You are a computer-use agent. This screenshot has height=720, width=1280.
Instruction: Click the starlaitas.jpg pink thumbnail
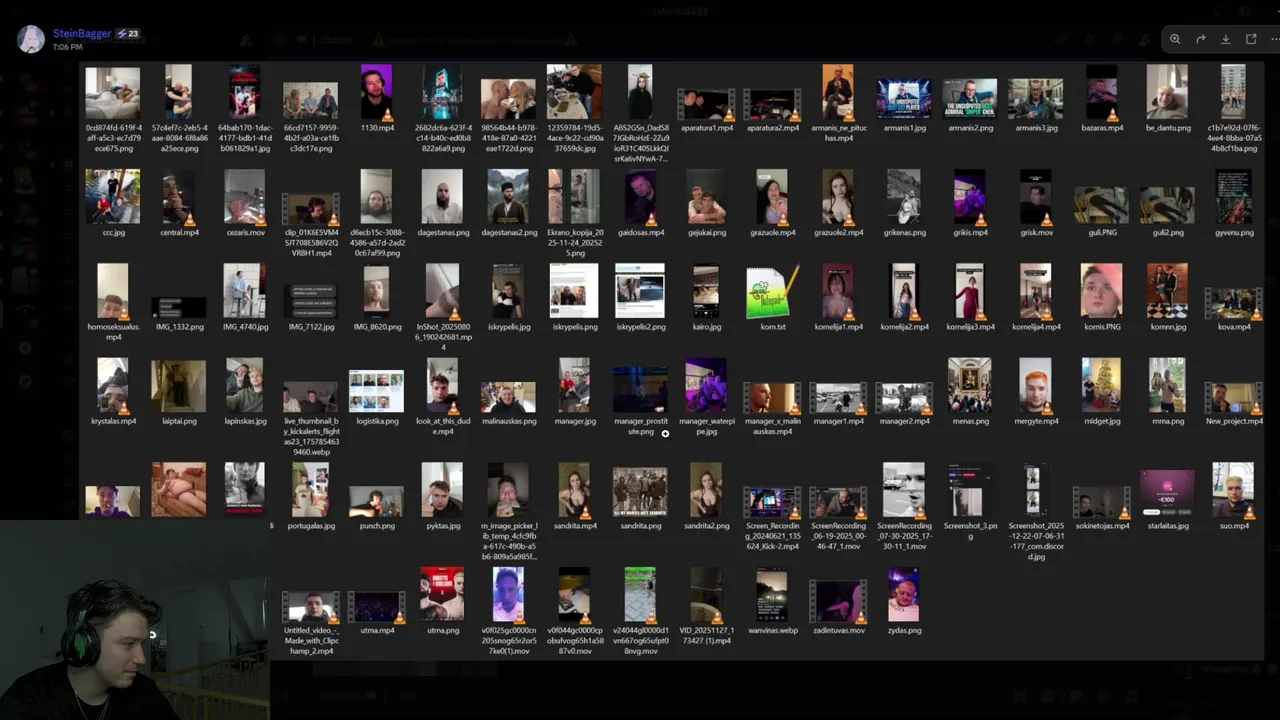[1167, 494]
